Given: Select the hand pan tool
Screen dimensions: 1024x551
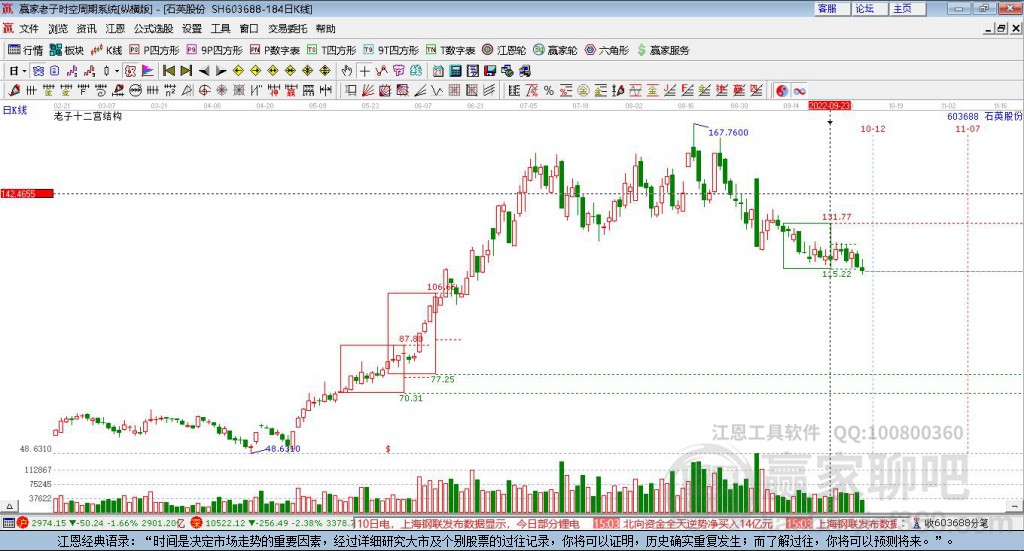Looking at the screenshot, I should 346,71.
